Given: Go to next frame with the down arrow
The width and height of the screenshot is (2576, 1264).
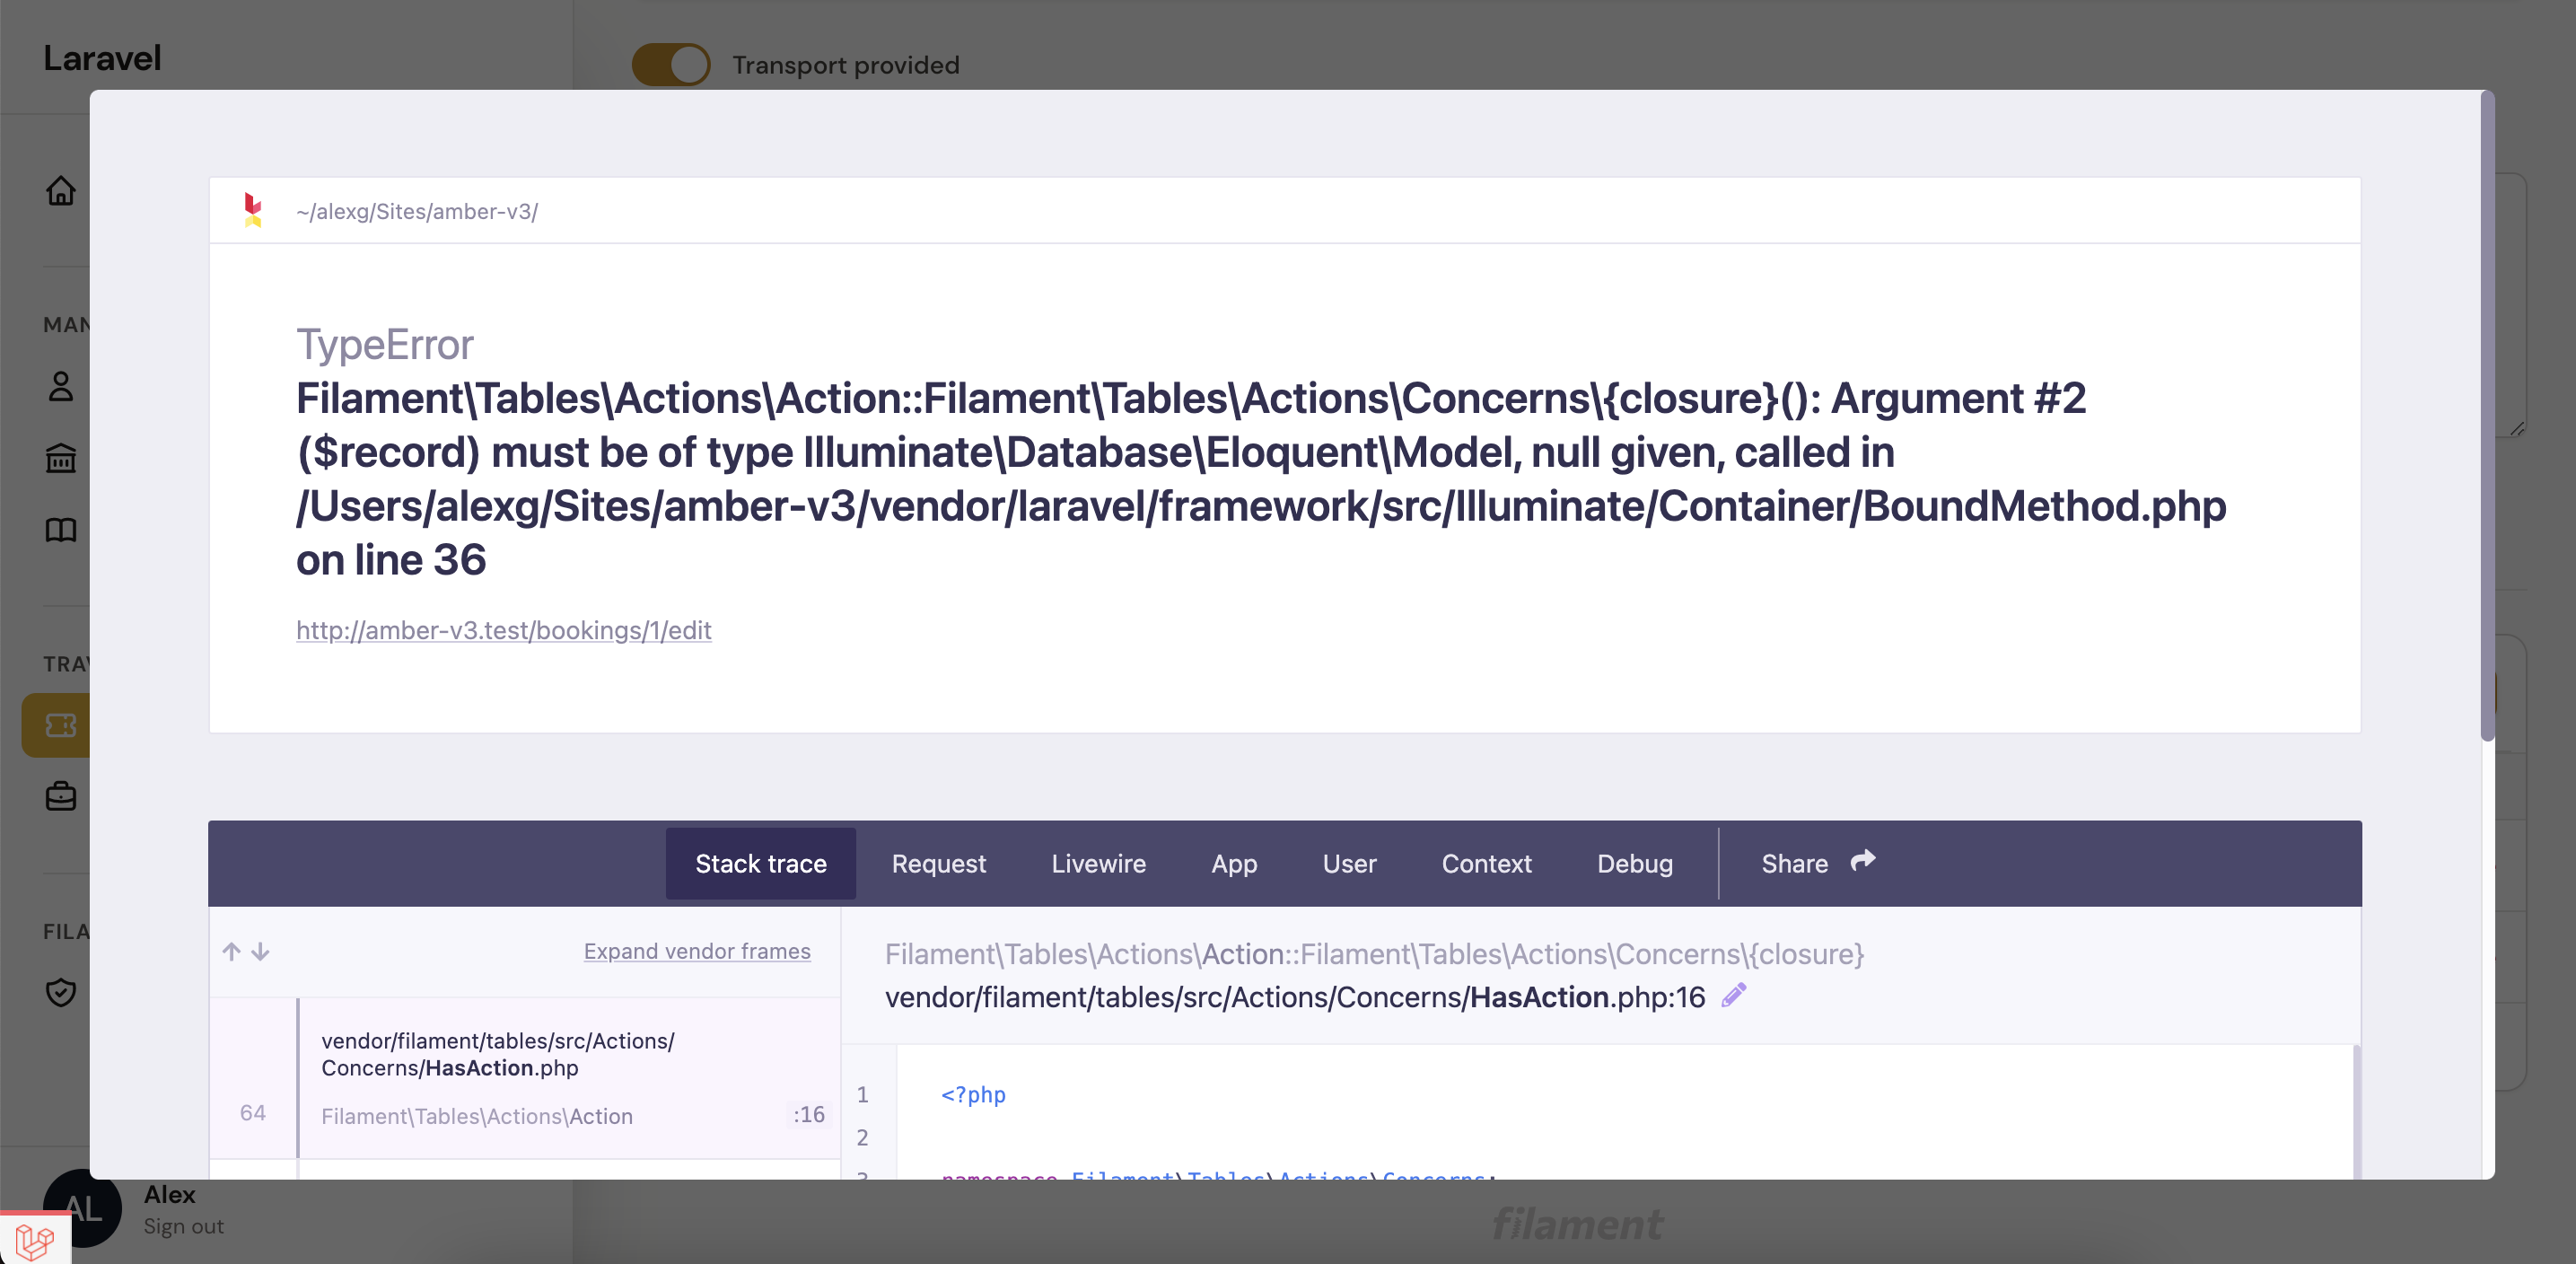Looking at the screenshot, I should (261, 952).
